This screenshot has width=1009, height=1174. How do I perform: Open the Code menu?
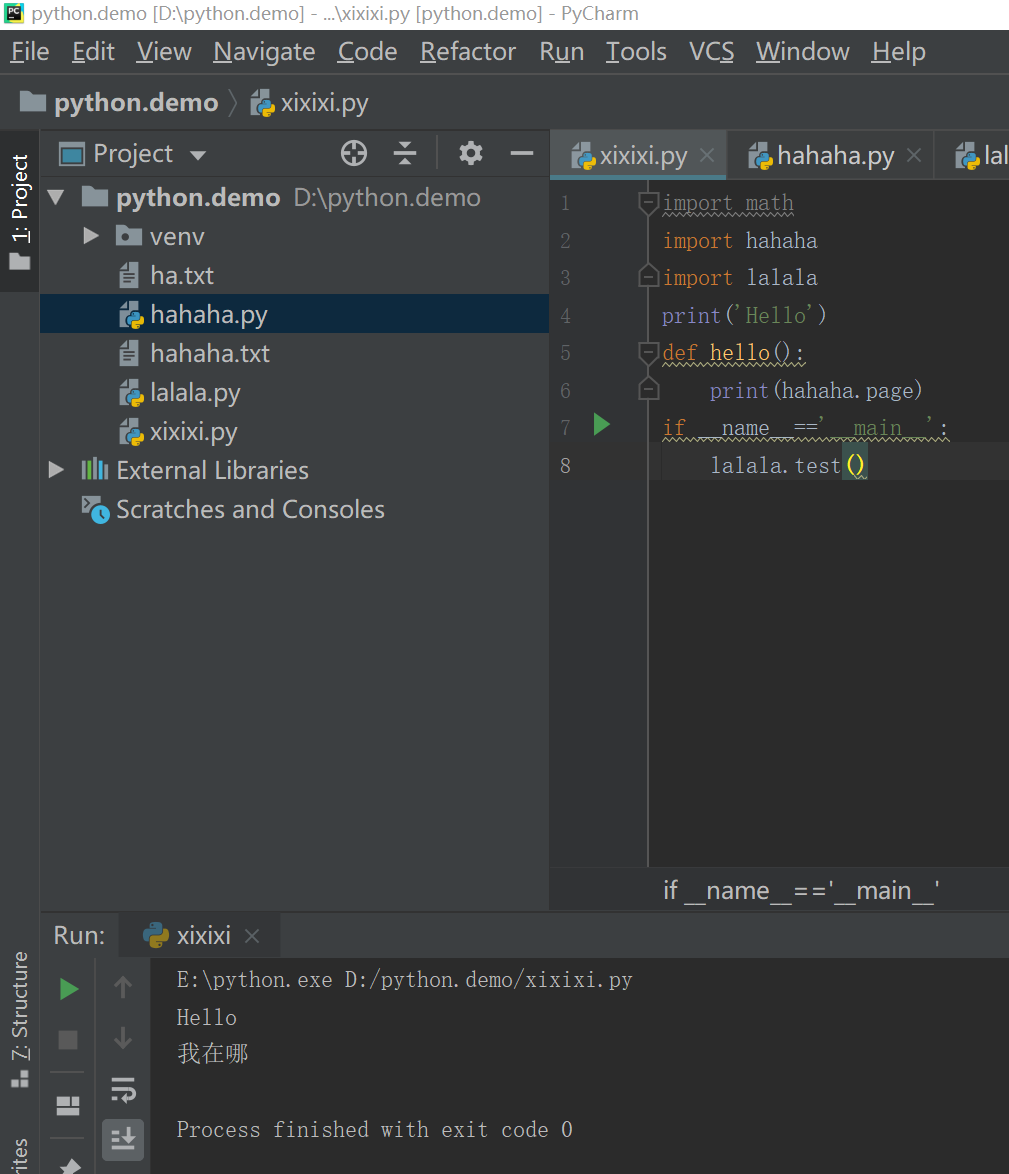pos(367,52)
